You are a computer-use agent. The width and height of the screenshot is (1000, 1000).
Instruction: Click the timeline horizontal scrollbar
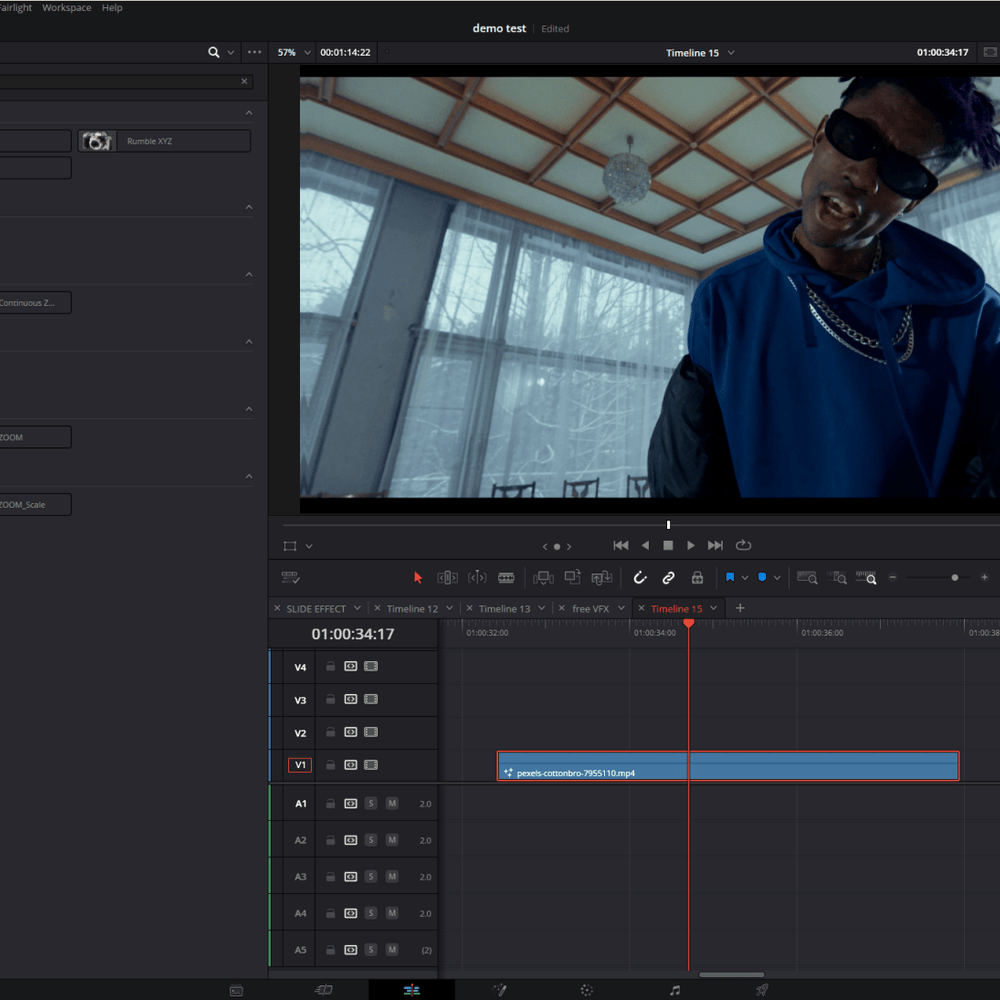[732, 974]
